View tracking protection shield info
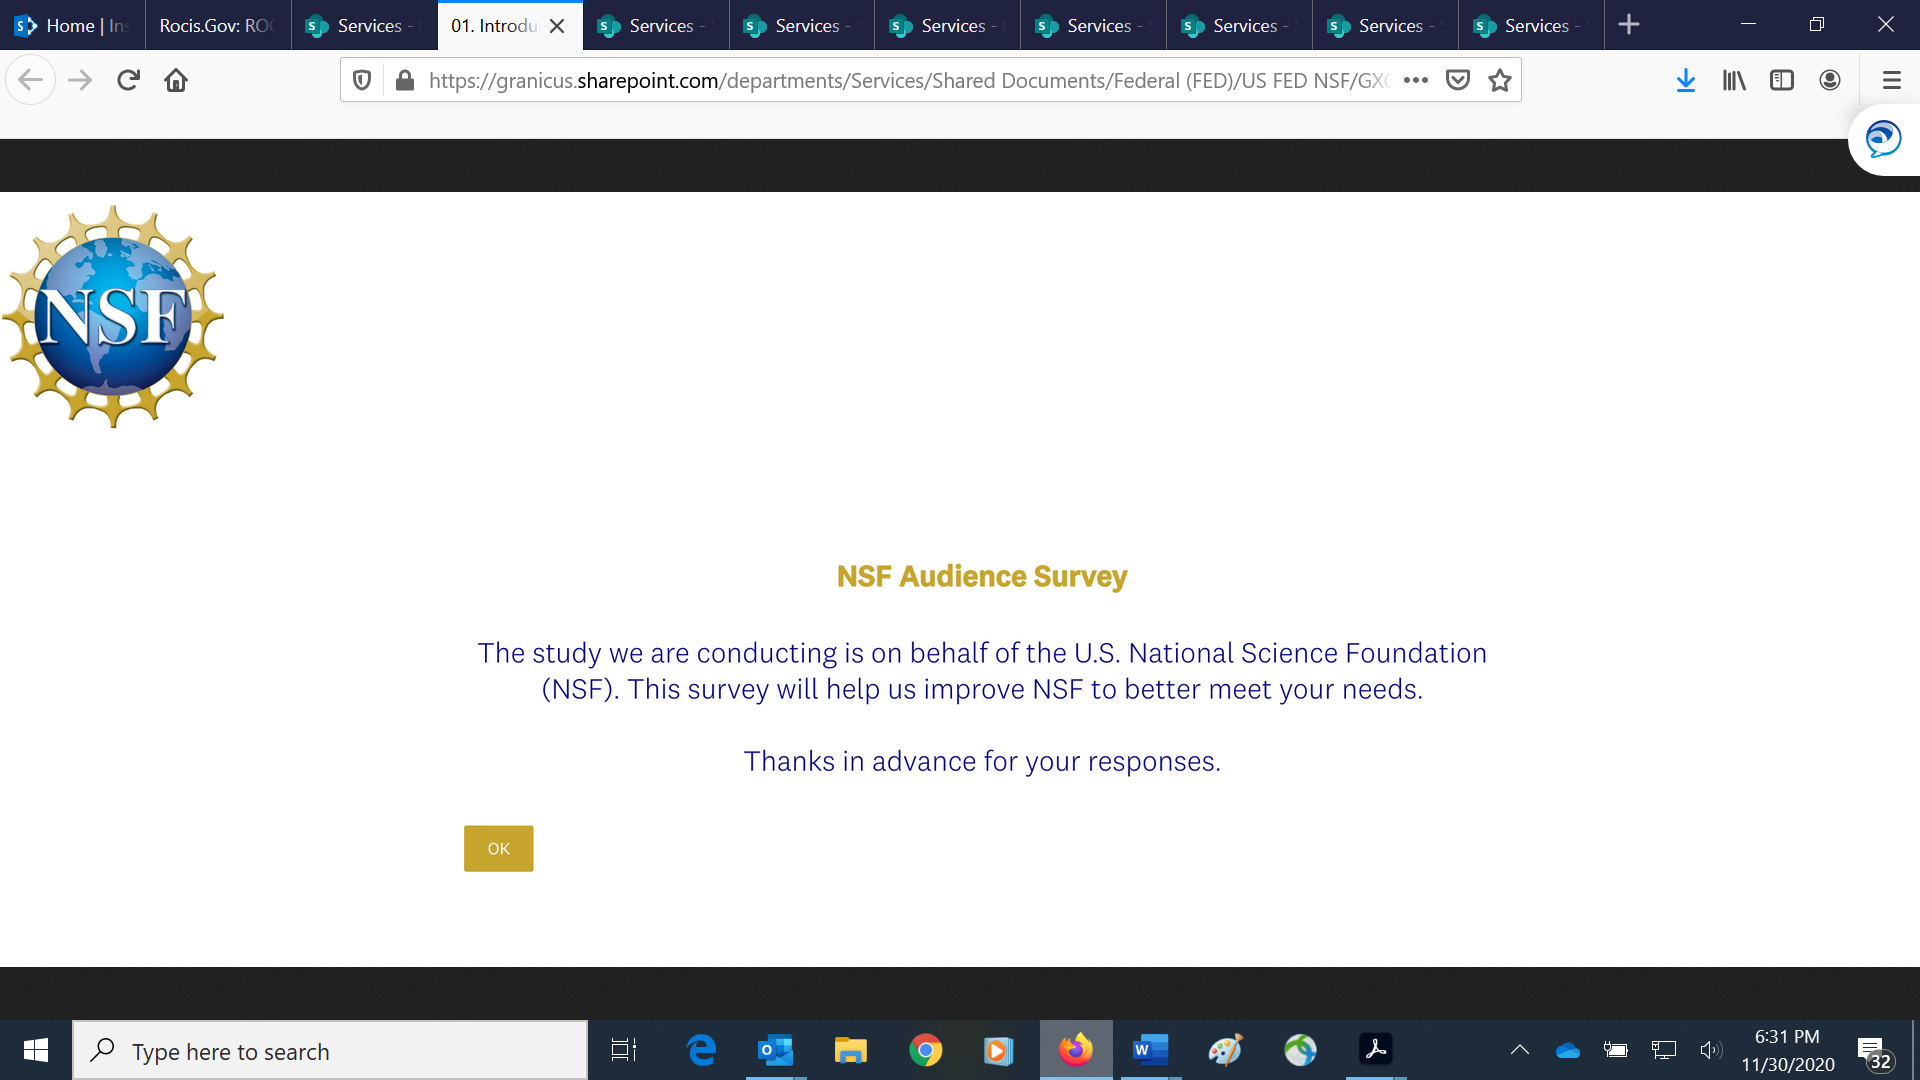Viewport: 1920px width, 1080px height. (x=362, y=80)
